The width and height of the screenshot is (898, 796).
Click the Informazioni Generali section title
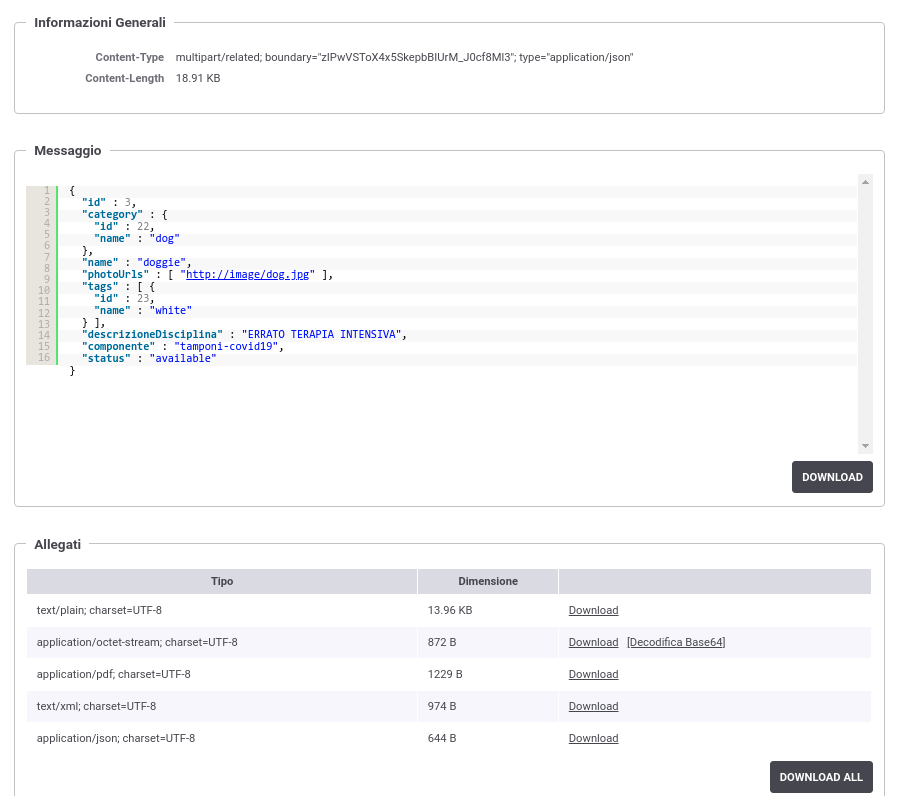point(100,22)
